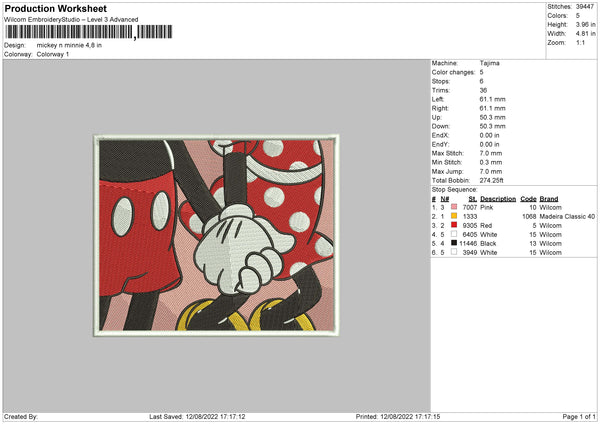Select the stitch count 9305
Image resolution: width=600 pixels, height=424 pixels.
click(470, 225)
